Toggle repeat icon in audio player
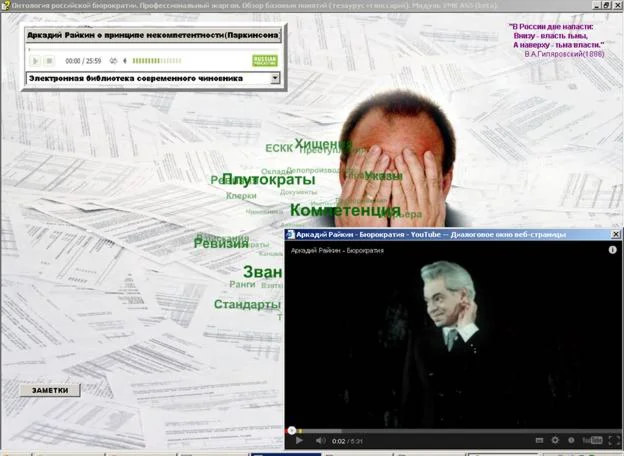The height and width of the screenshot is (456, 624). tap(113, 61)
